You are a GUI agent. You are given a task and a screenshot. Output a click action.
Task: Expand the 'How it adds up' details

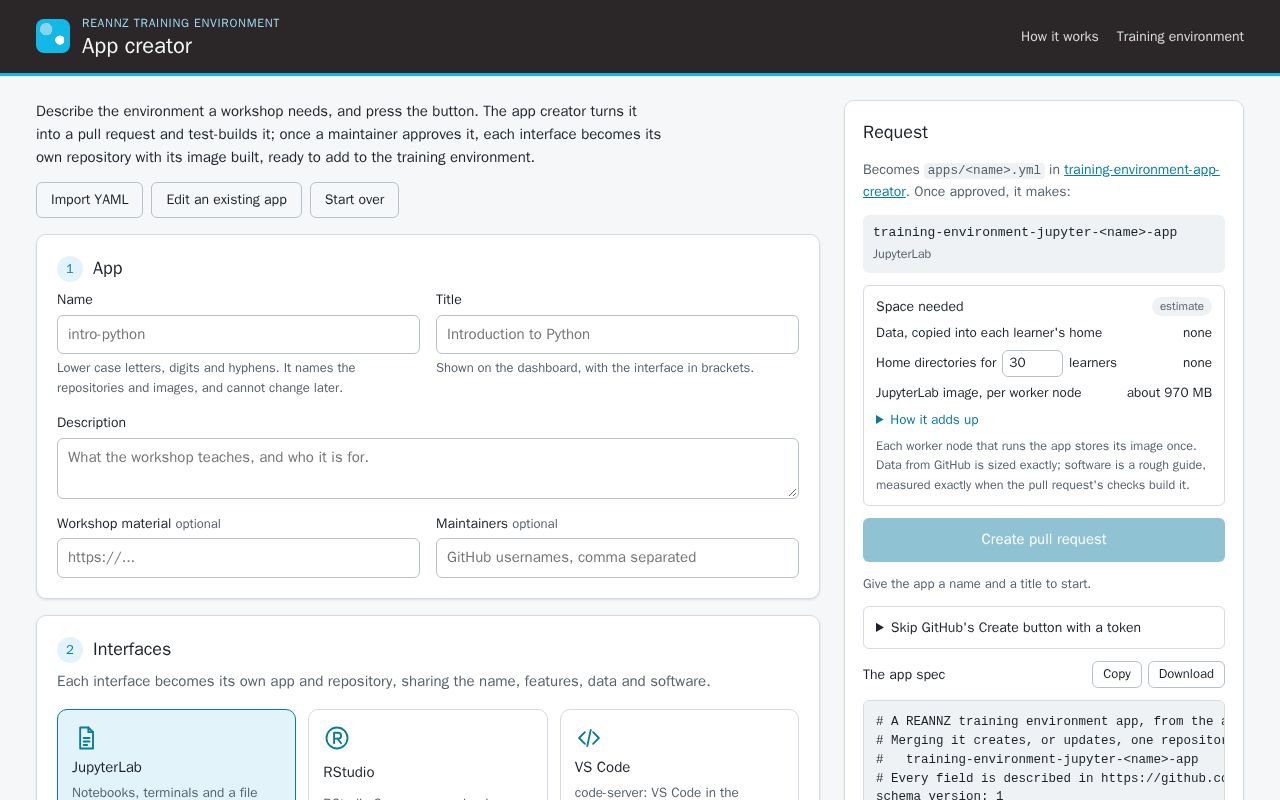927,420
